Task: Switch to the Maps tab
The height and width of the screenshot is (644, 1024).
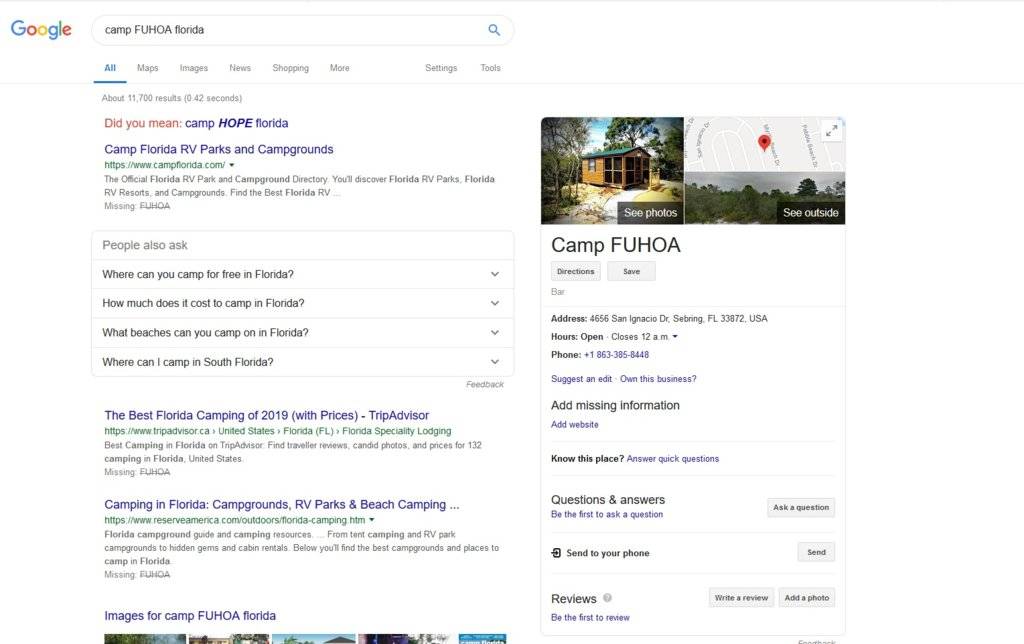Action: (148, 68)
